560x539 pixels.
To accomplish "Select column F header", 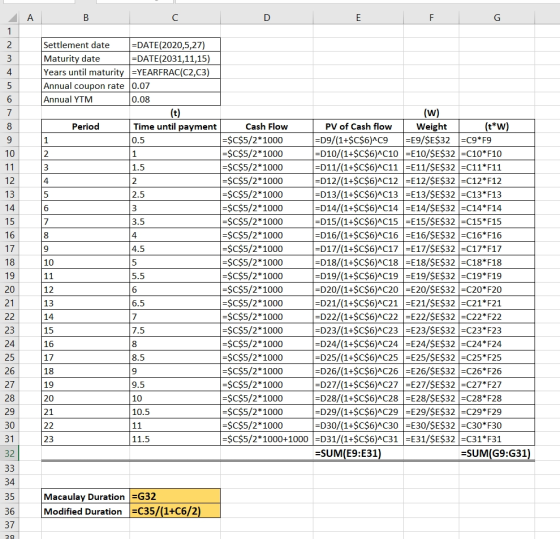I will click(431, 18).
